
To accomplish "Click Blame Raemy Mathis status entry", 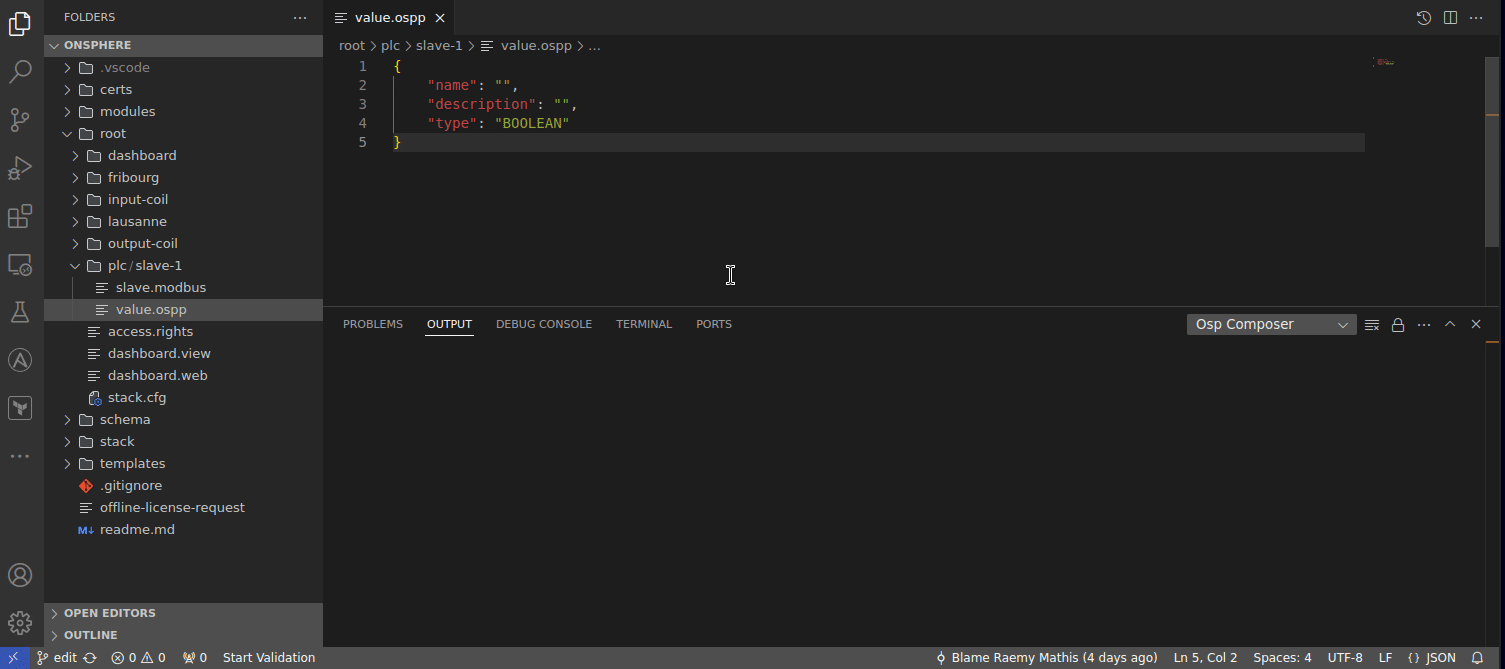I will (1047, 658).
